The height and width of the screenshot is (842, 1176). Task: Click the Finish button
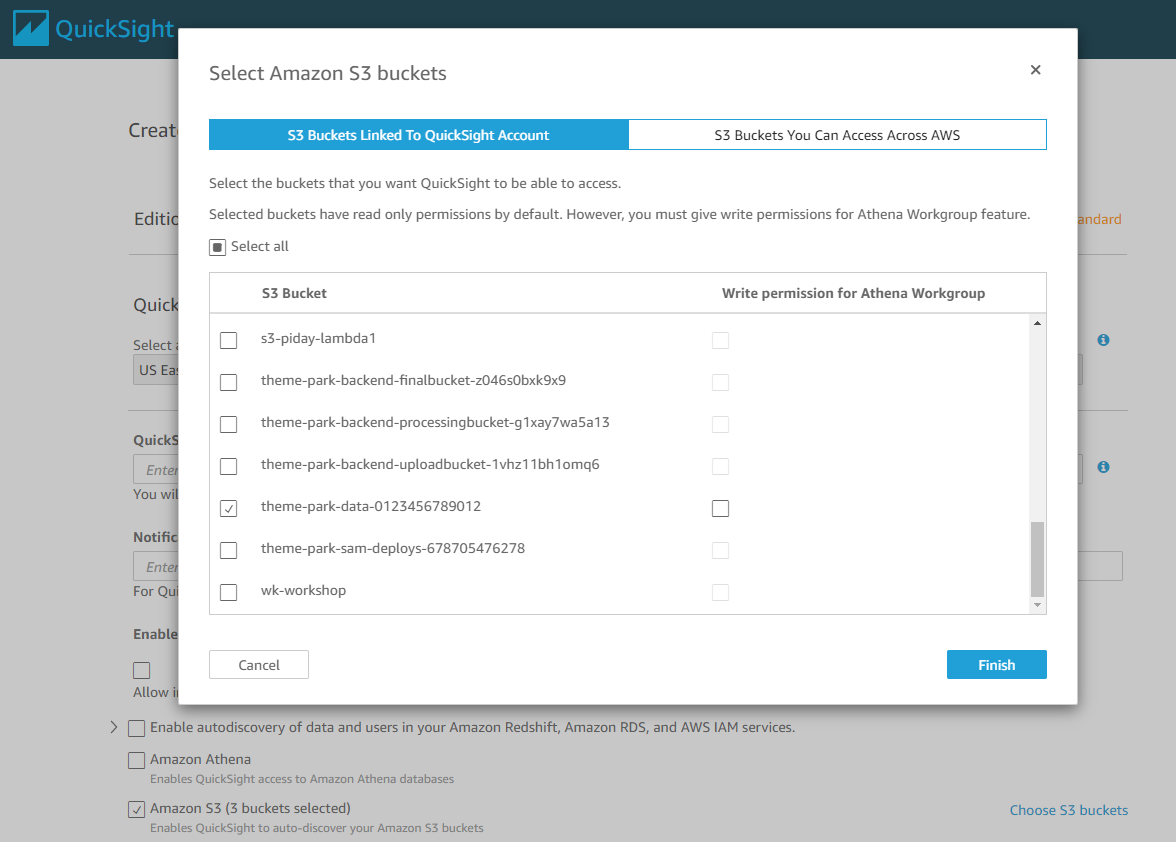(x=996, y=665)
